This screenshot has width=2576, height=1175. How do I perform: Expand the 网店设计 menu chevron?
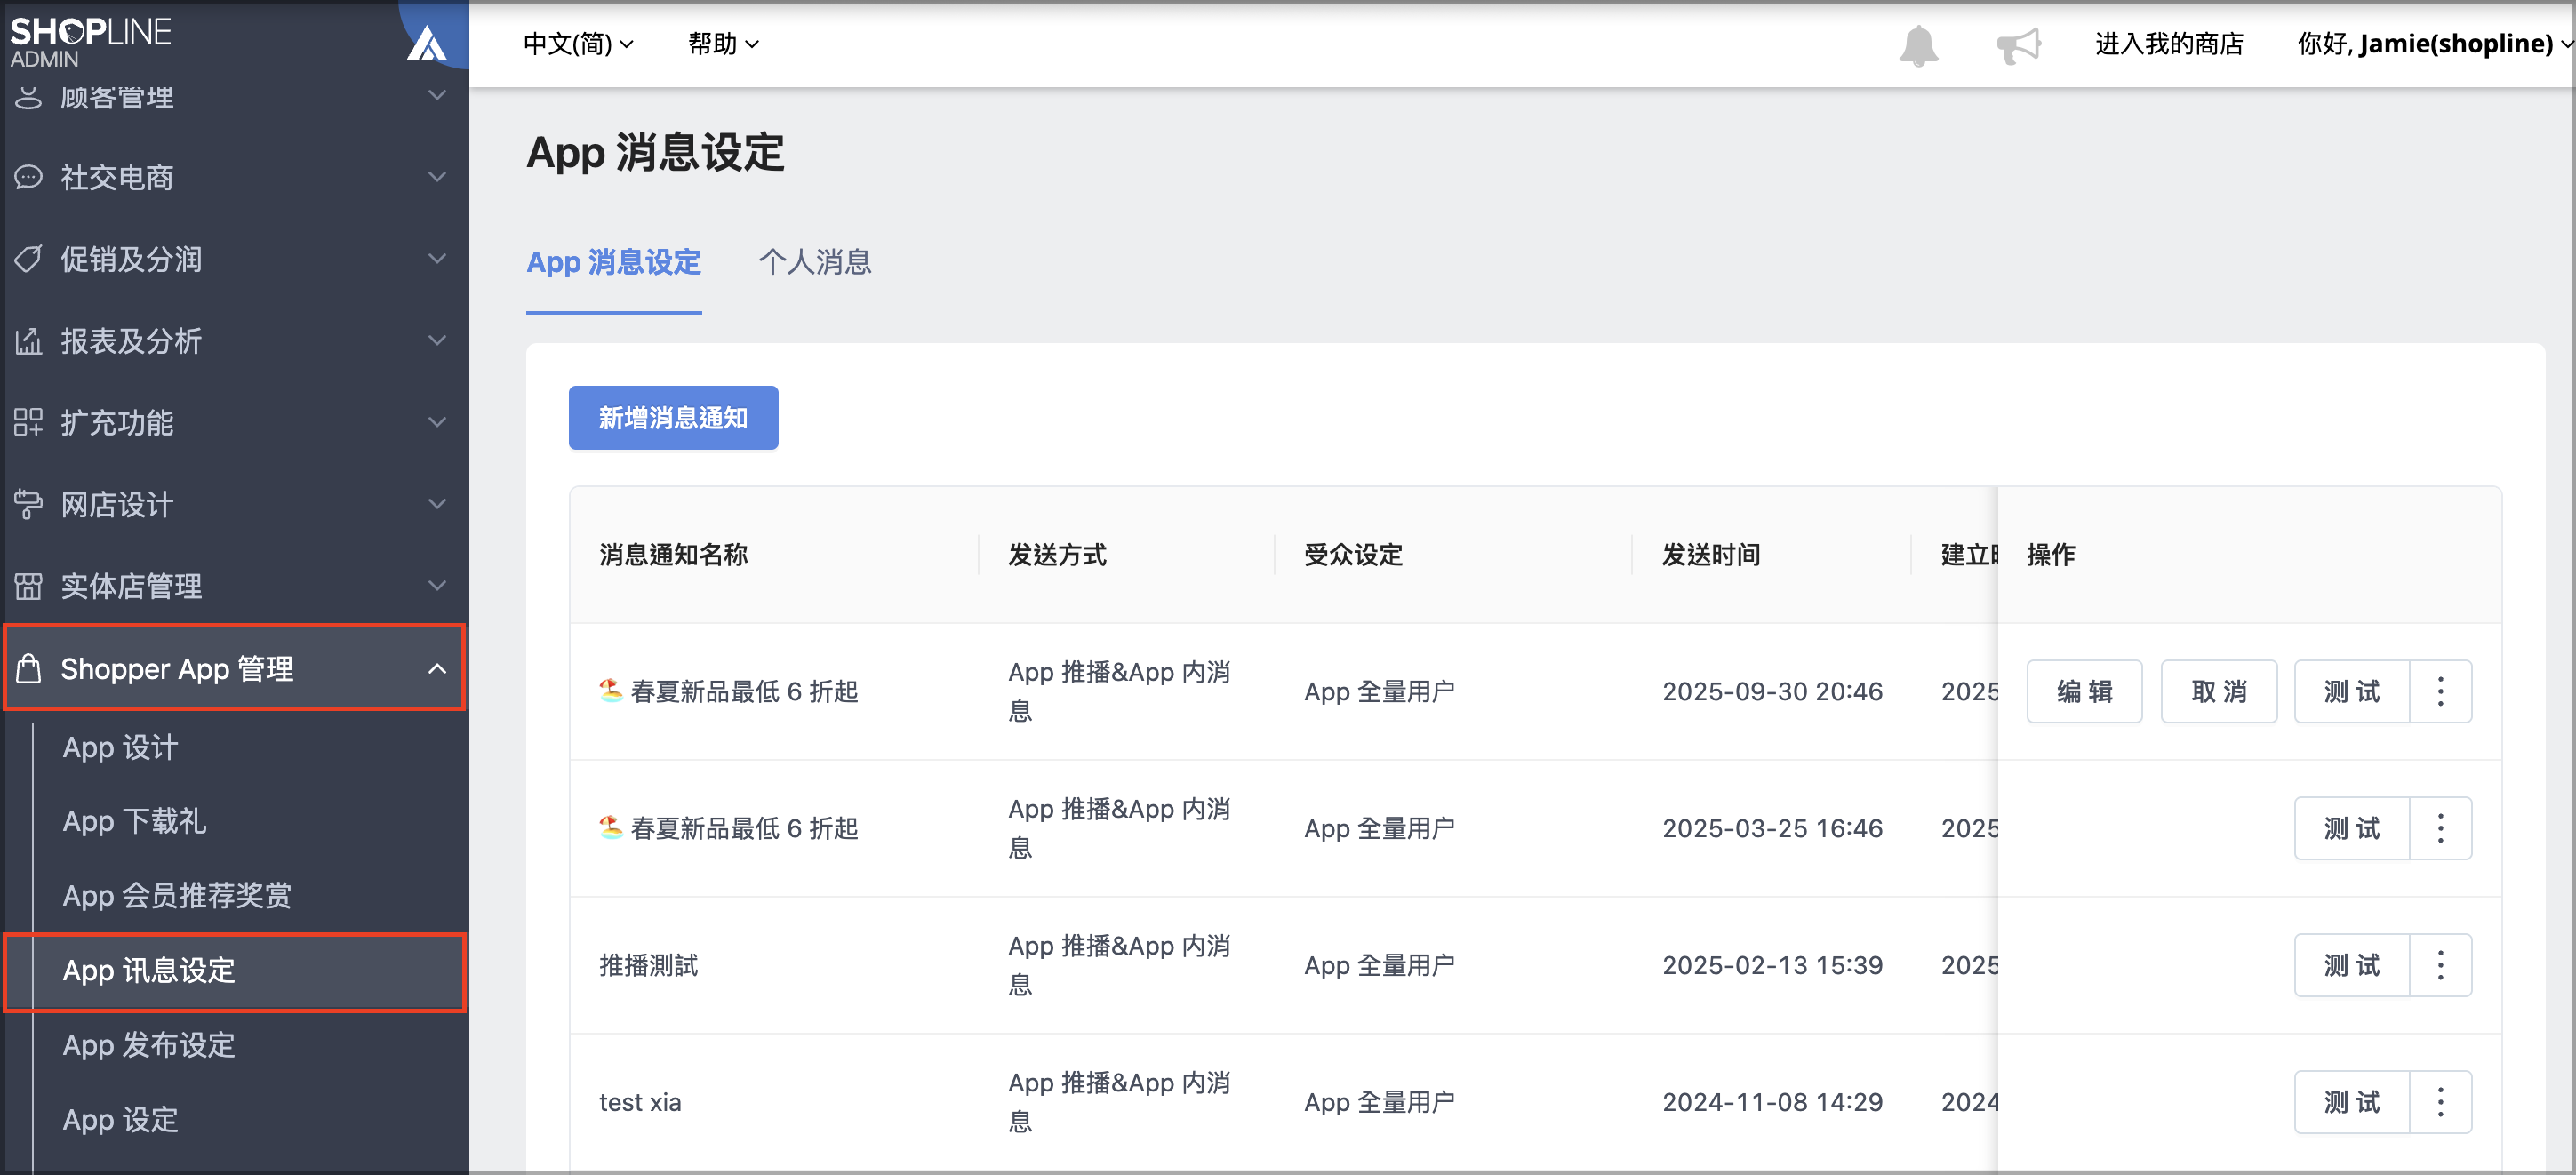point(437,504)
